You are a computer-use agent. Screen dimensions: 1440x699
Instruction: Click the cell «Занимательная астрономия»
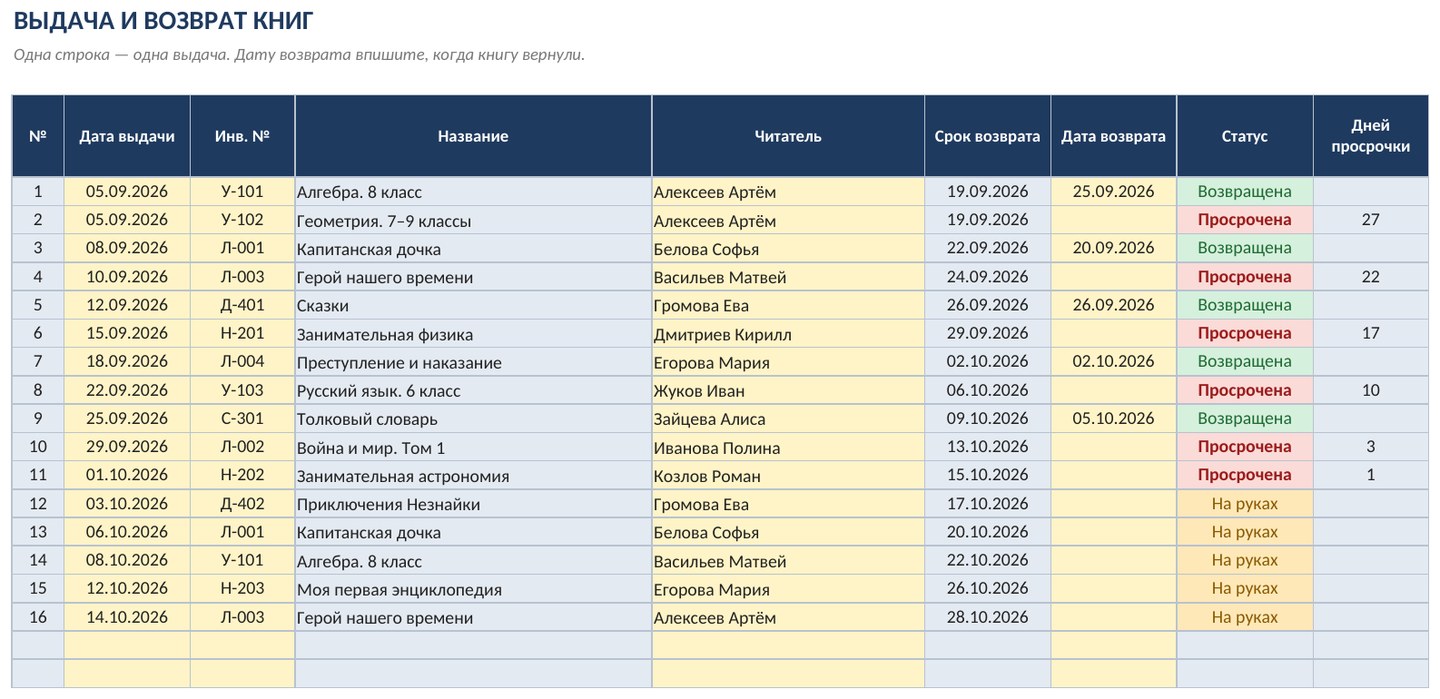pyautogui.click(x=473, y=475)
